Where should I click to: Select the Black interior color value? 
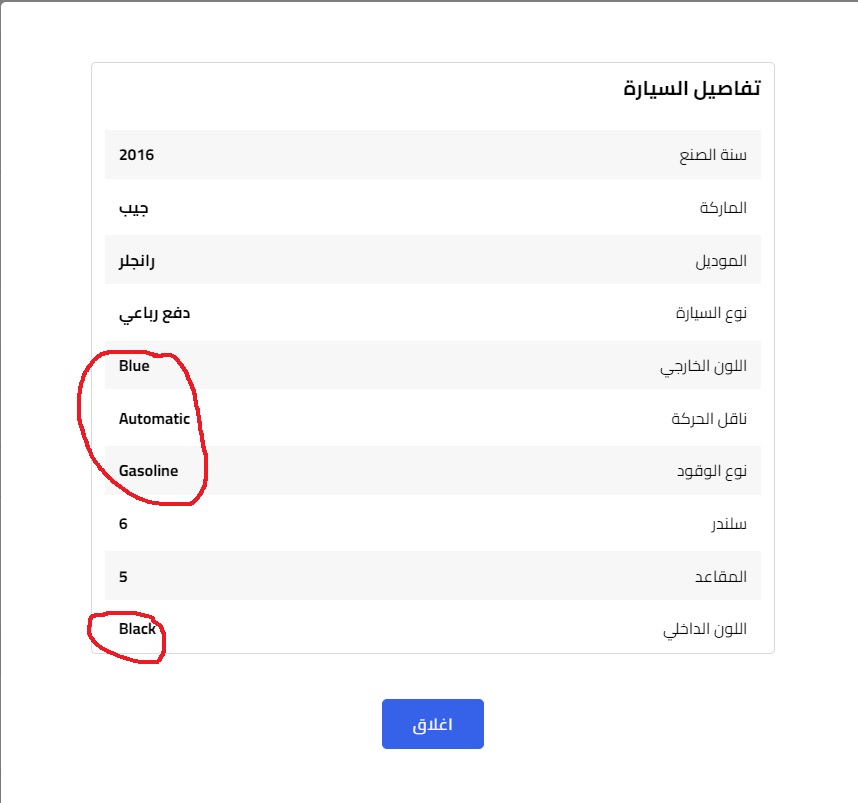click(x=137, y=629)
